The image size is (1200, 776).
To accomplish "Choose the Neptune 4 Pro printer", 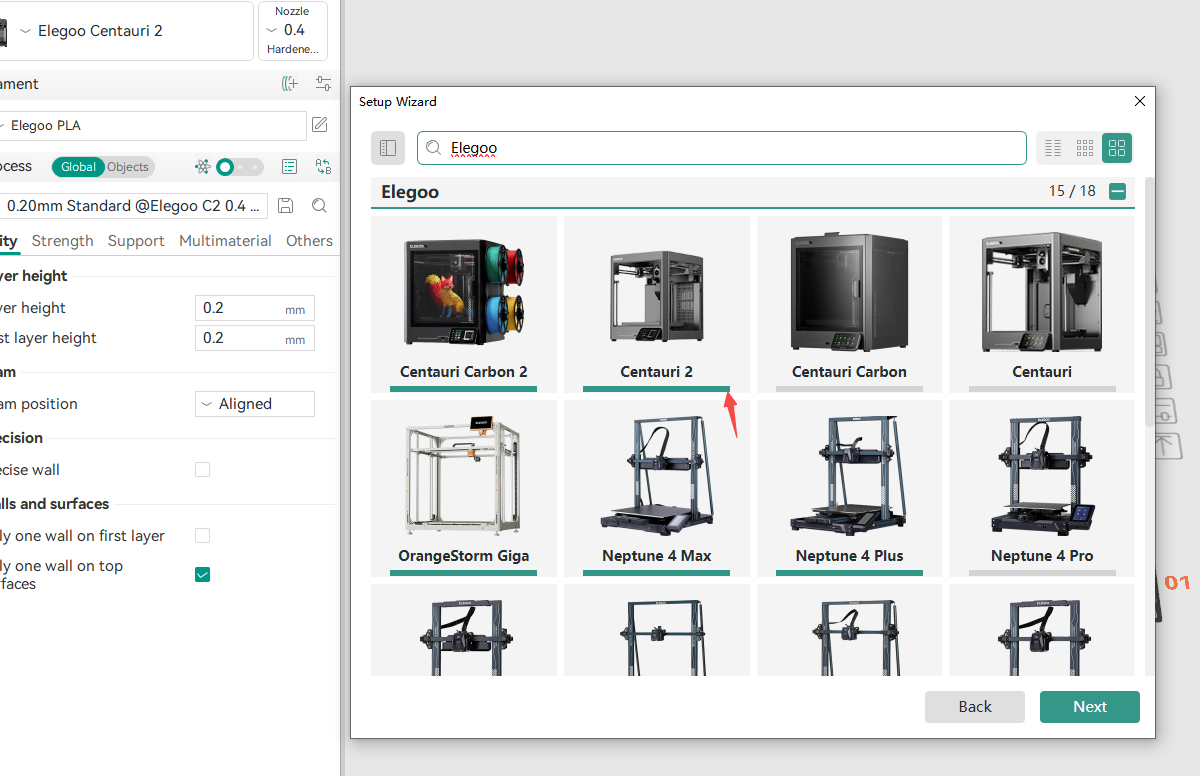I will (1042, 488).
